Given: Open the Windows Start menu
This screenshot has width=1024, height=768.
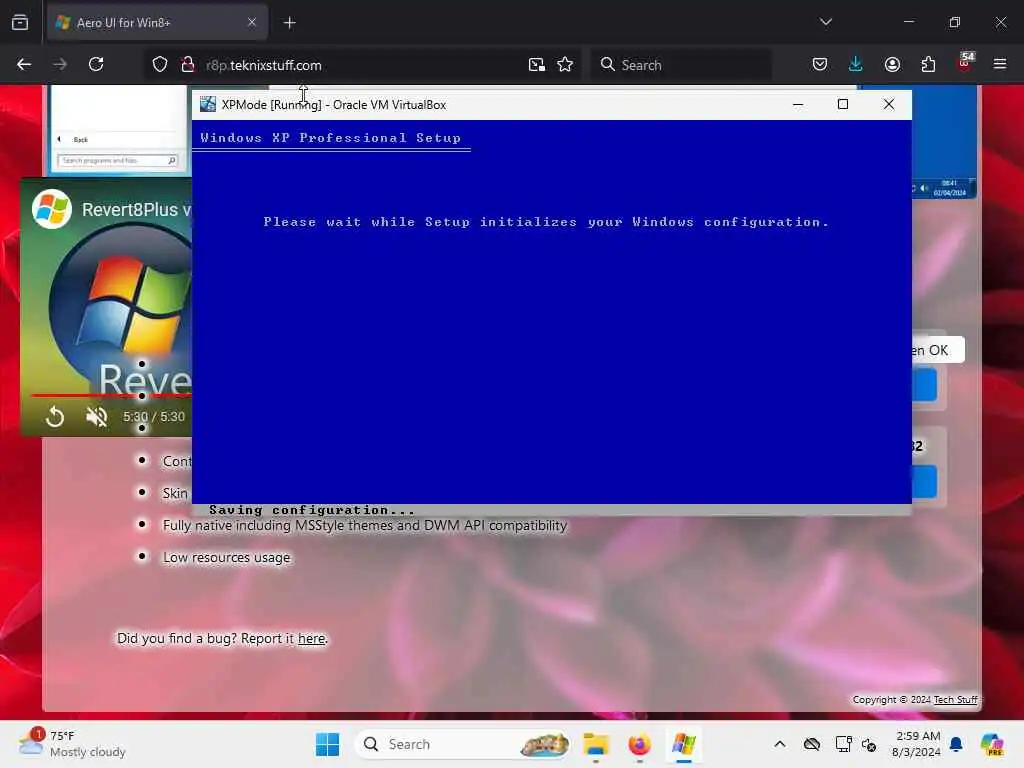Looking at the screenshot, I should coord(327,744).
